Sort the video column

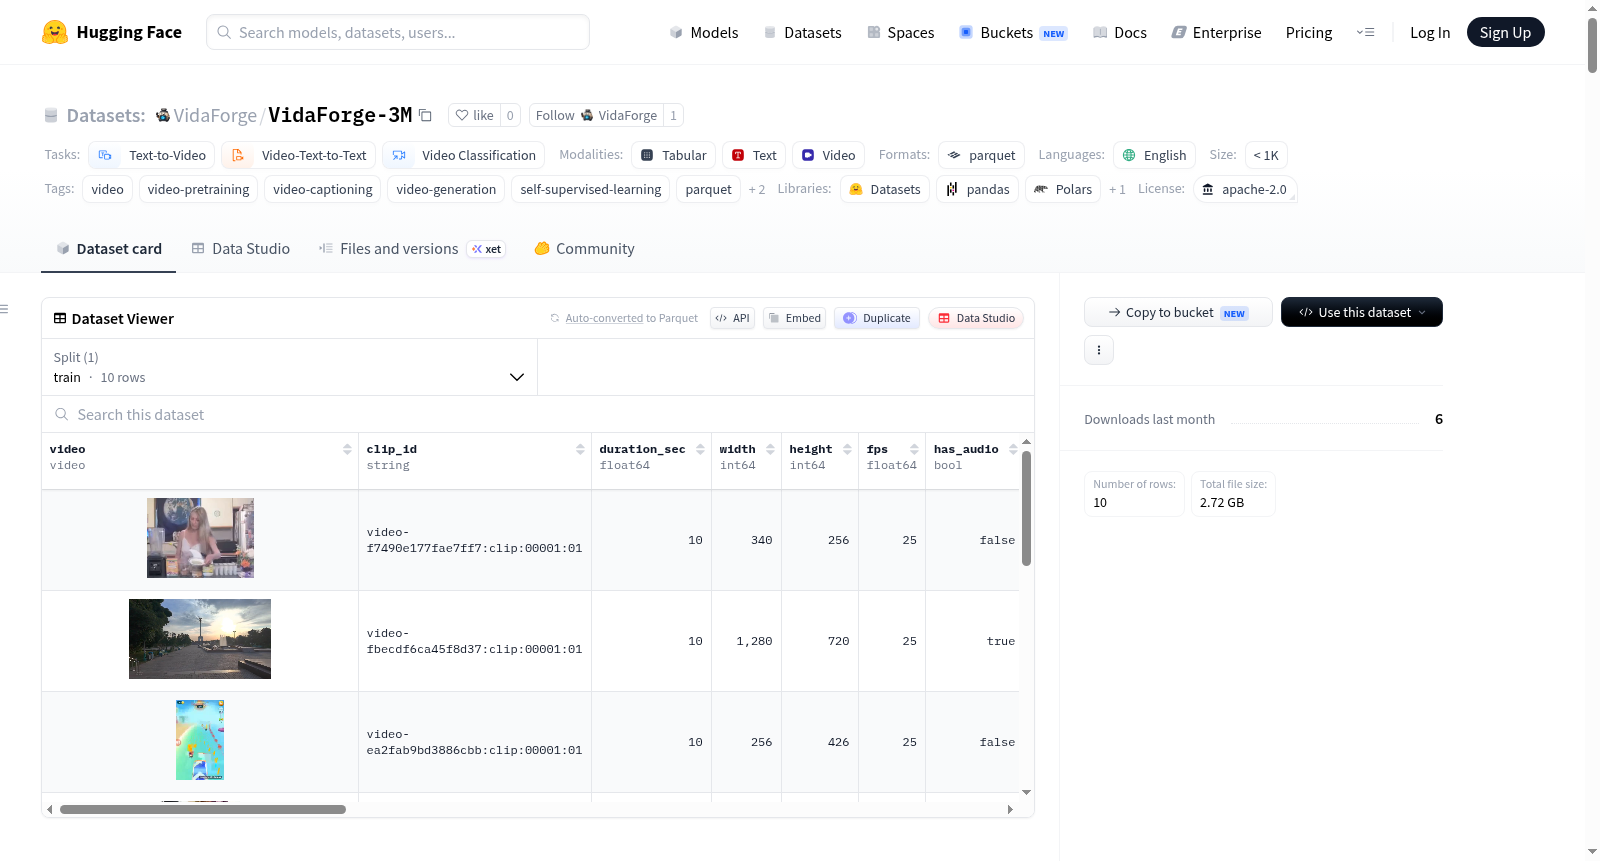pyautogui.click(x=347, y=449)
